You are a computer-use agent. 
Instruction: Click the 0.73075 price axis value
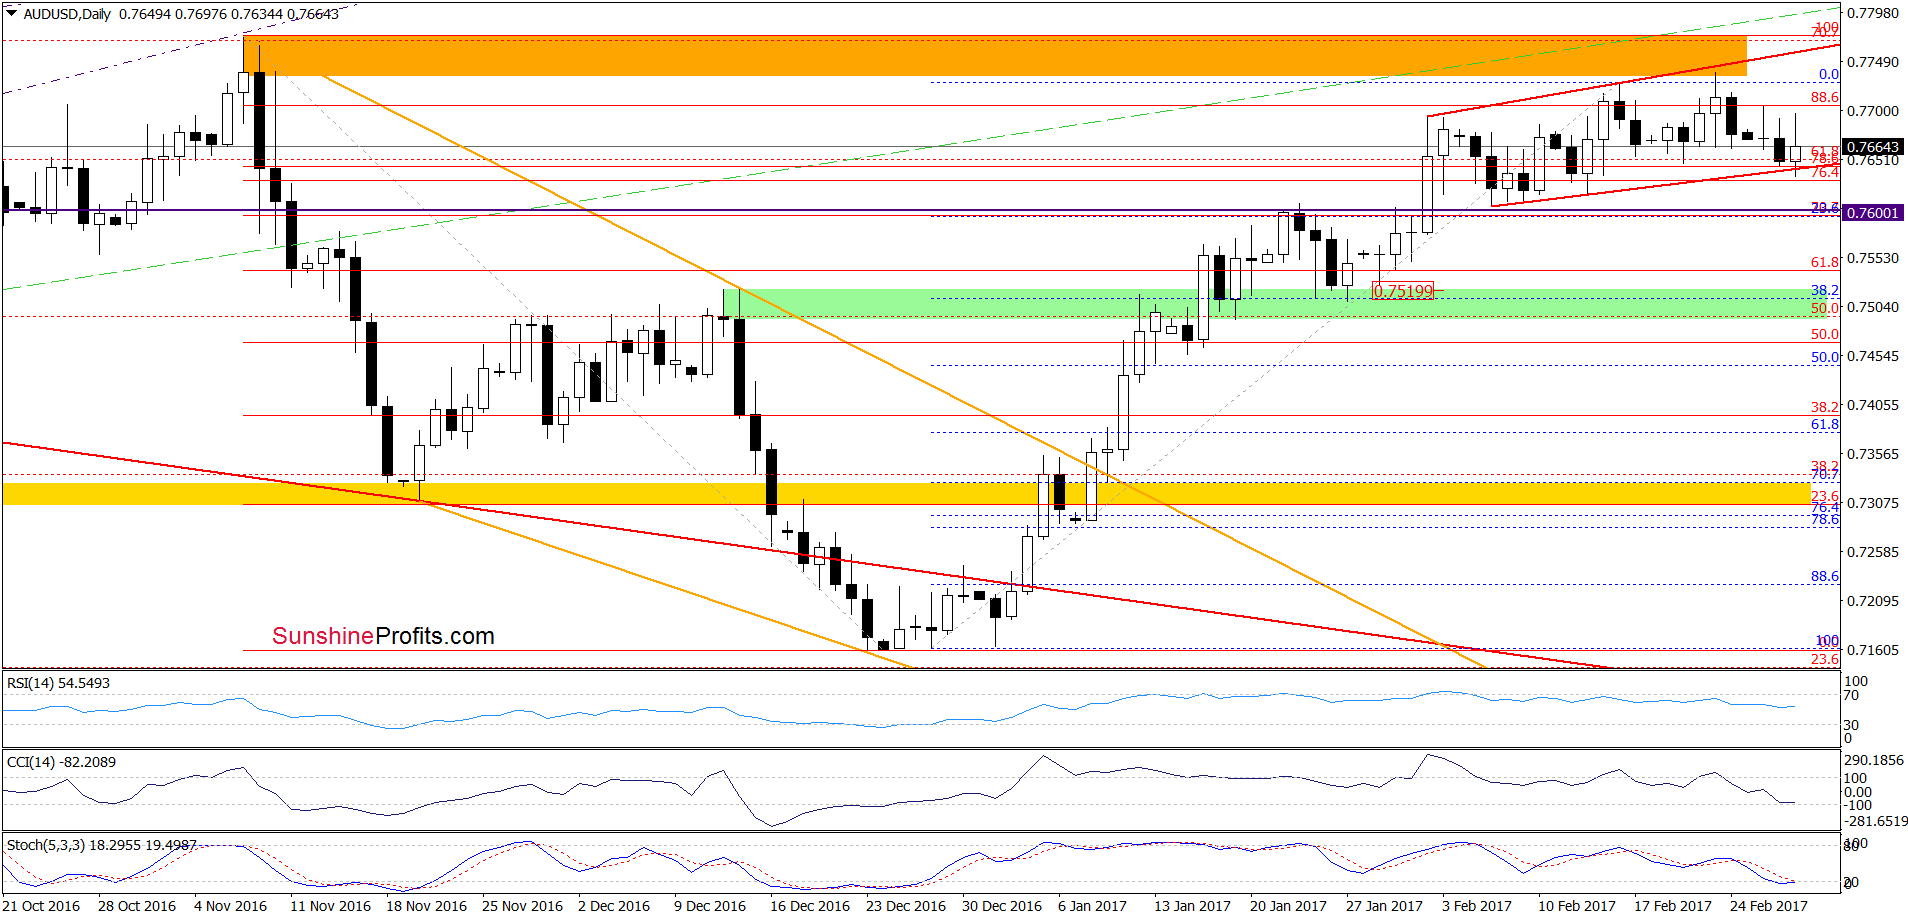(1872, 503)
